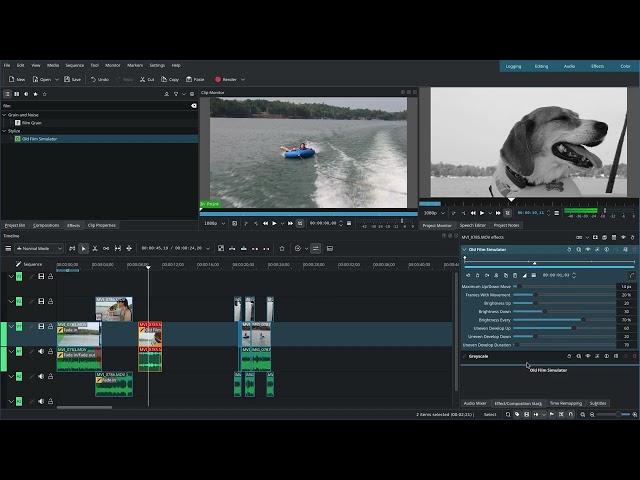
Task: Toggle Old Film Simulator effect visibility eye
Action: click(588, 249)
